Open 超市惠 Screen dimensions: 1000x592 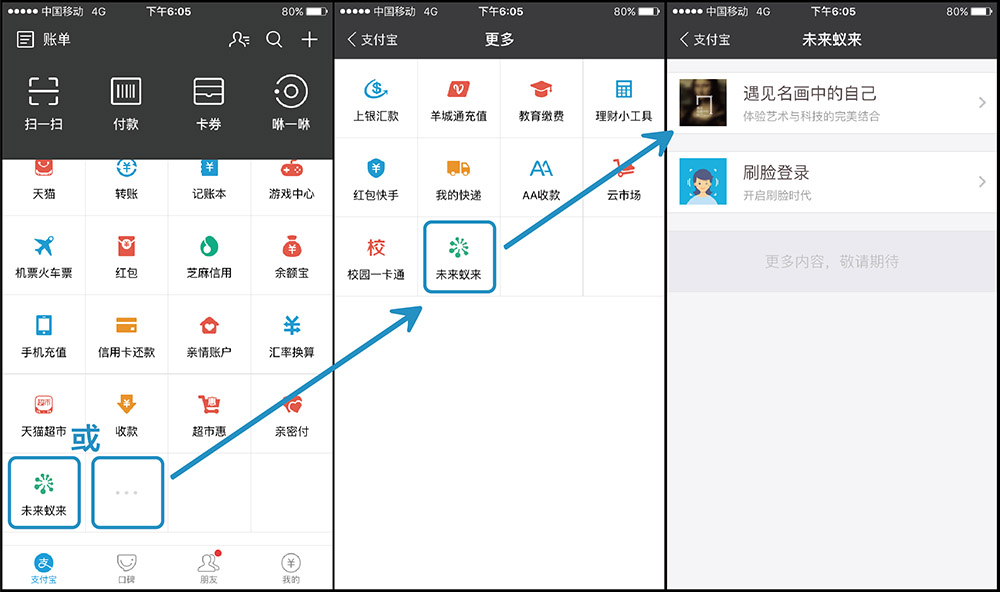click(209, 415)
